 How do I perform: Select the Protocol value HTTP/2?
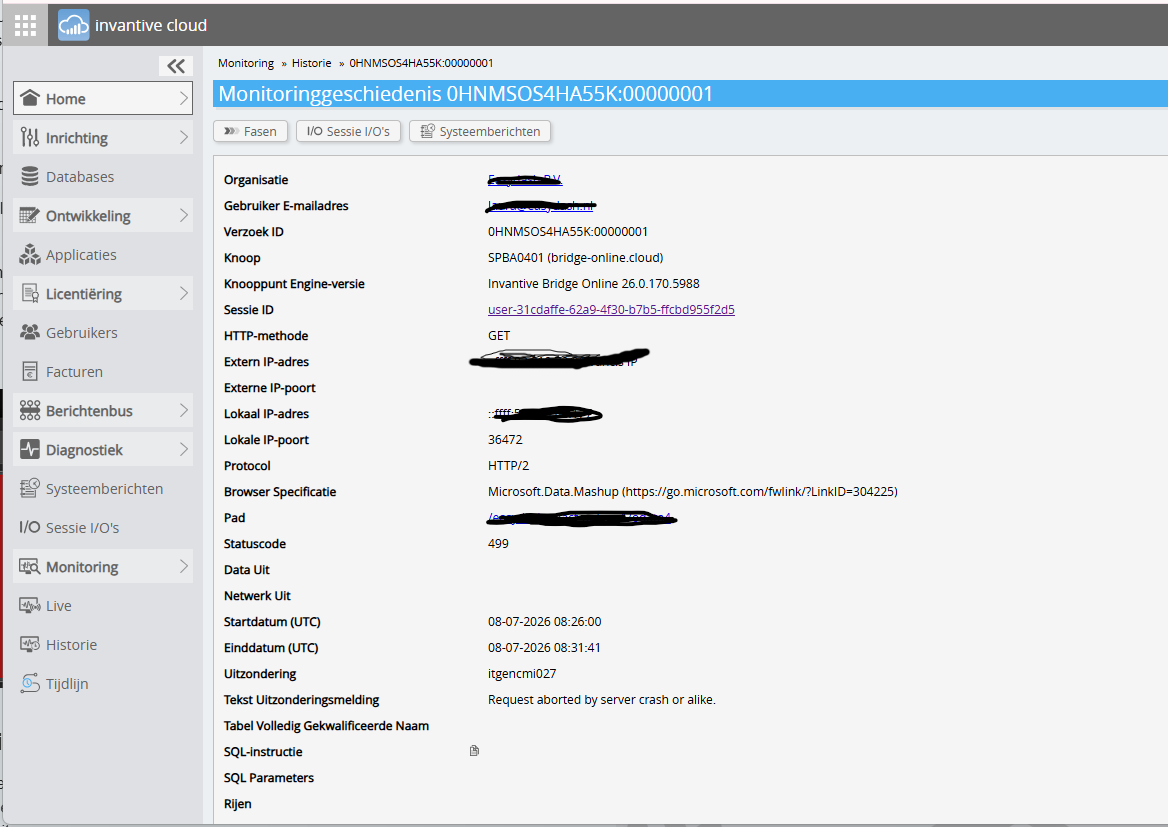(509, 466)
